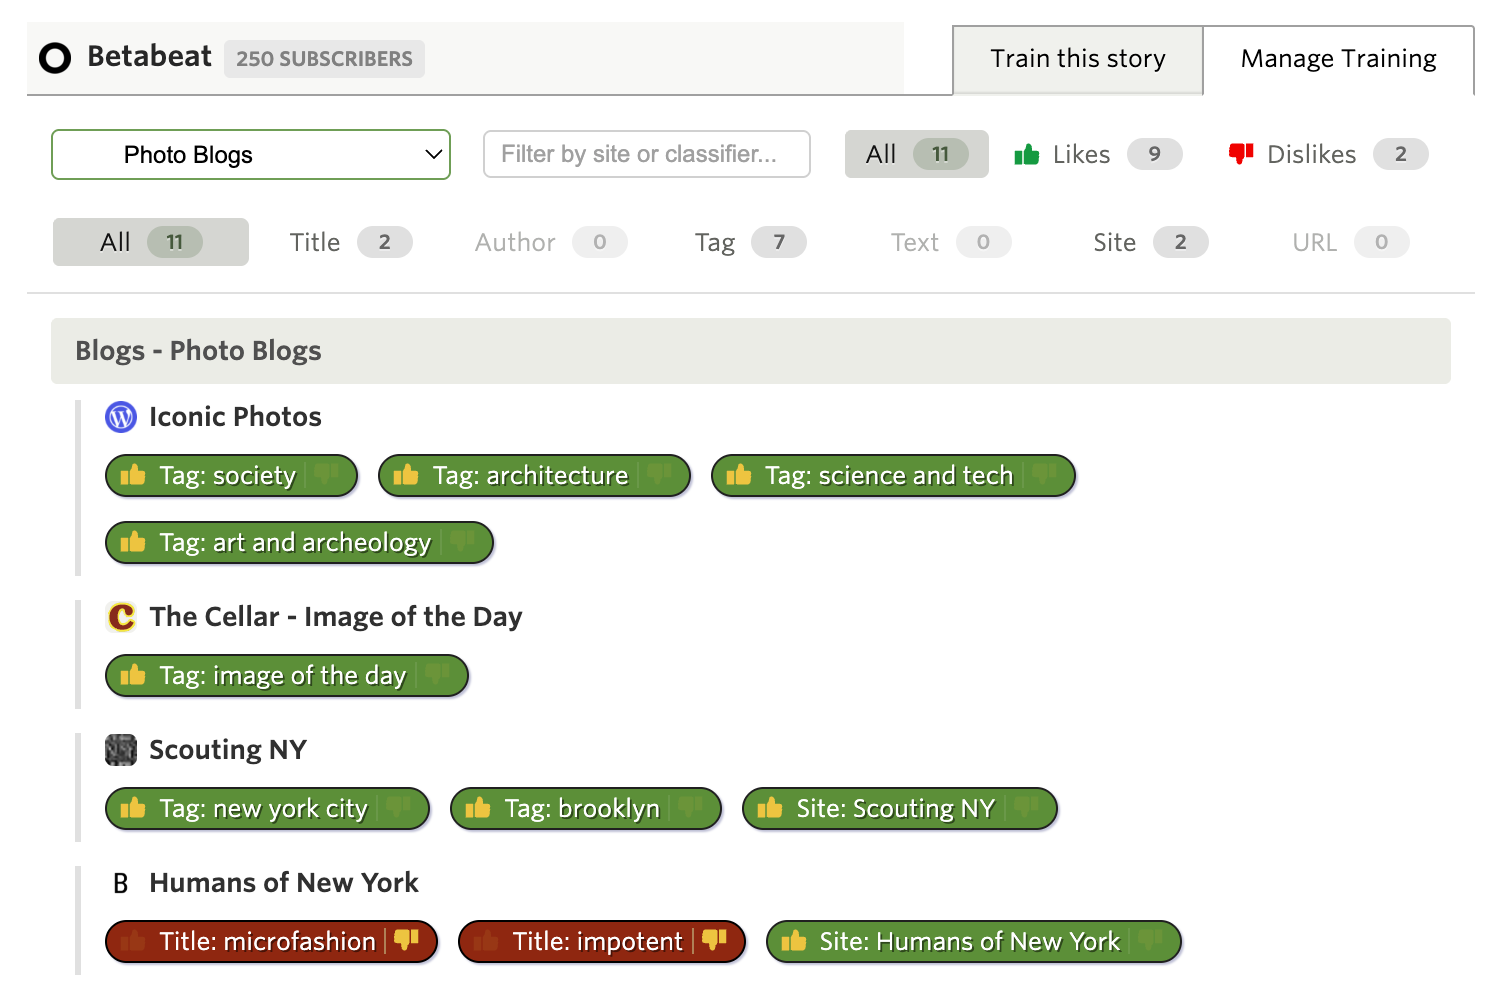
Task: Click thumbs-down on Title: microfashion
Action: (x=406, y=941)
